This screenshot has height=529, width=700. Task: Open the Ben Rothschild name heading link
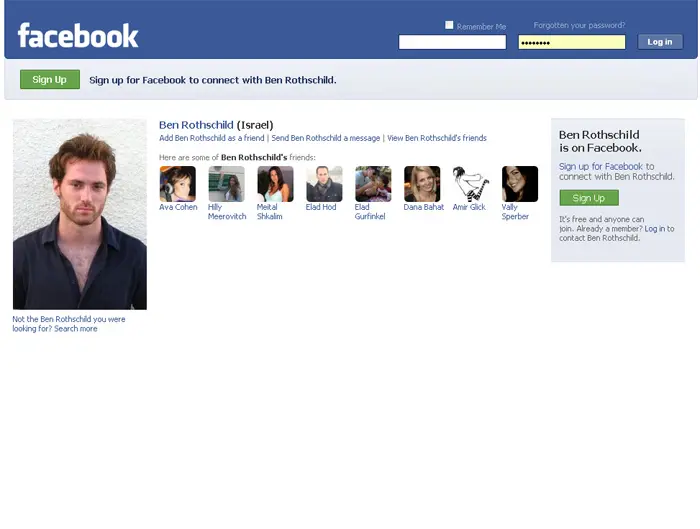tap(196, 125)
